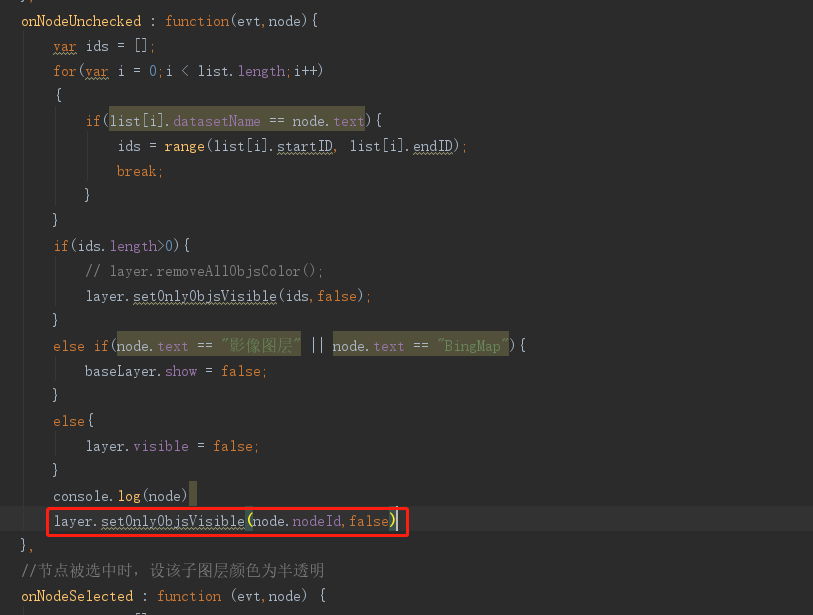
Task: Place cursor on the 'var ids = [];' line
Action: (104, 46)
